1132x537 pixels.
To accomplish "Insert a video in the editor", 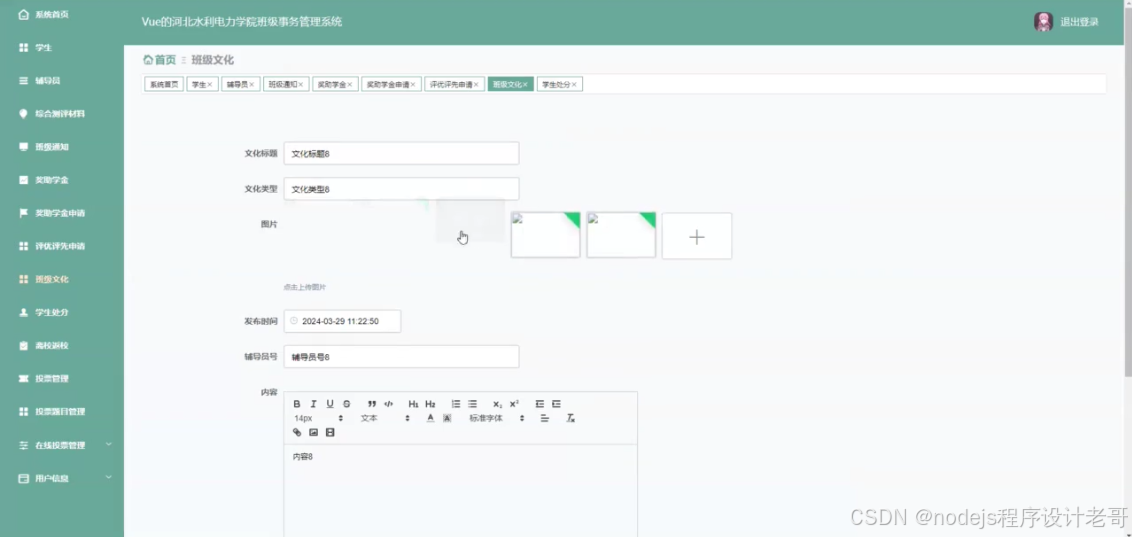I will 330,432.
